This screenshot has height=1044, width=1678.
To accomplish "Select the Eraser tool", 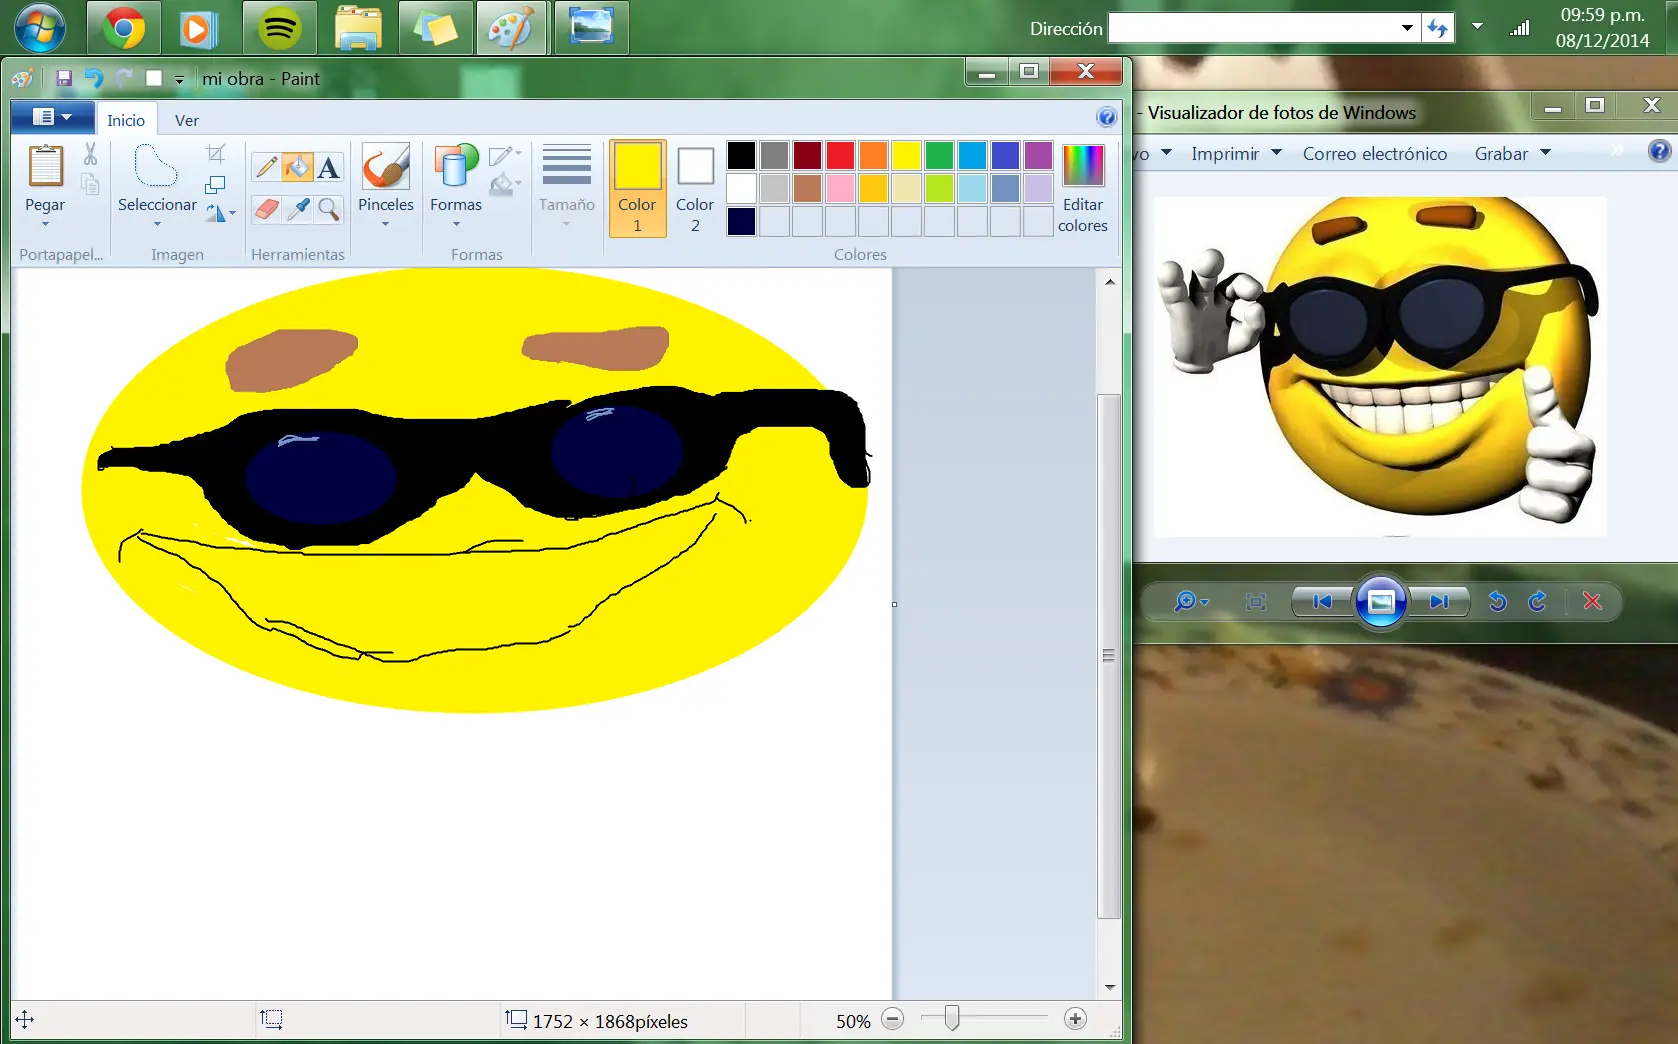I will [265, 209].
